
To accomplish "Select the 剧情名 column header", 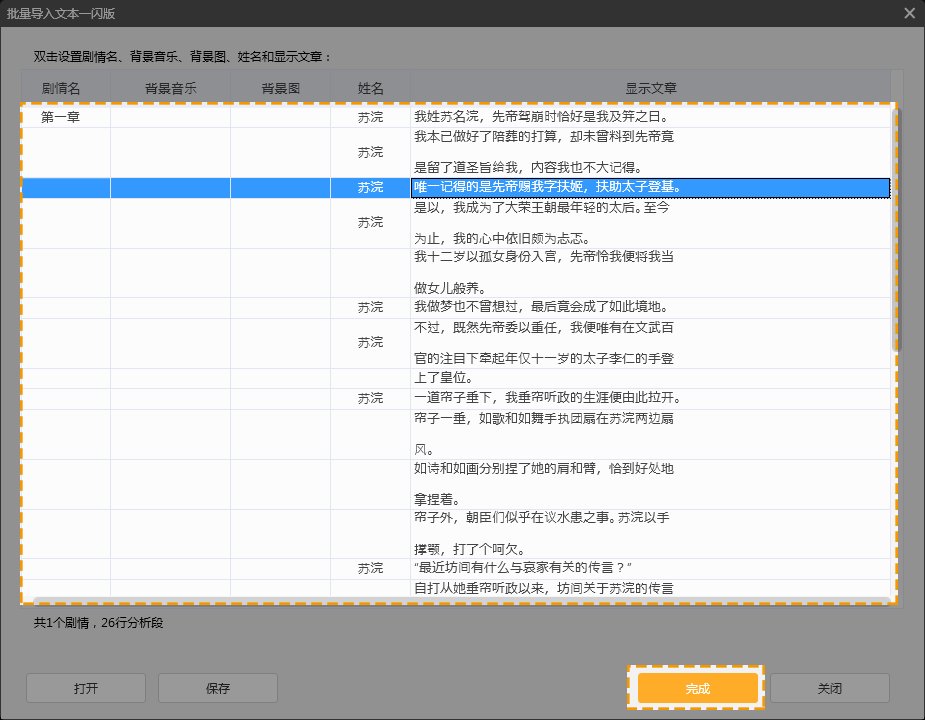I will click(x=61, y=88).
